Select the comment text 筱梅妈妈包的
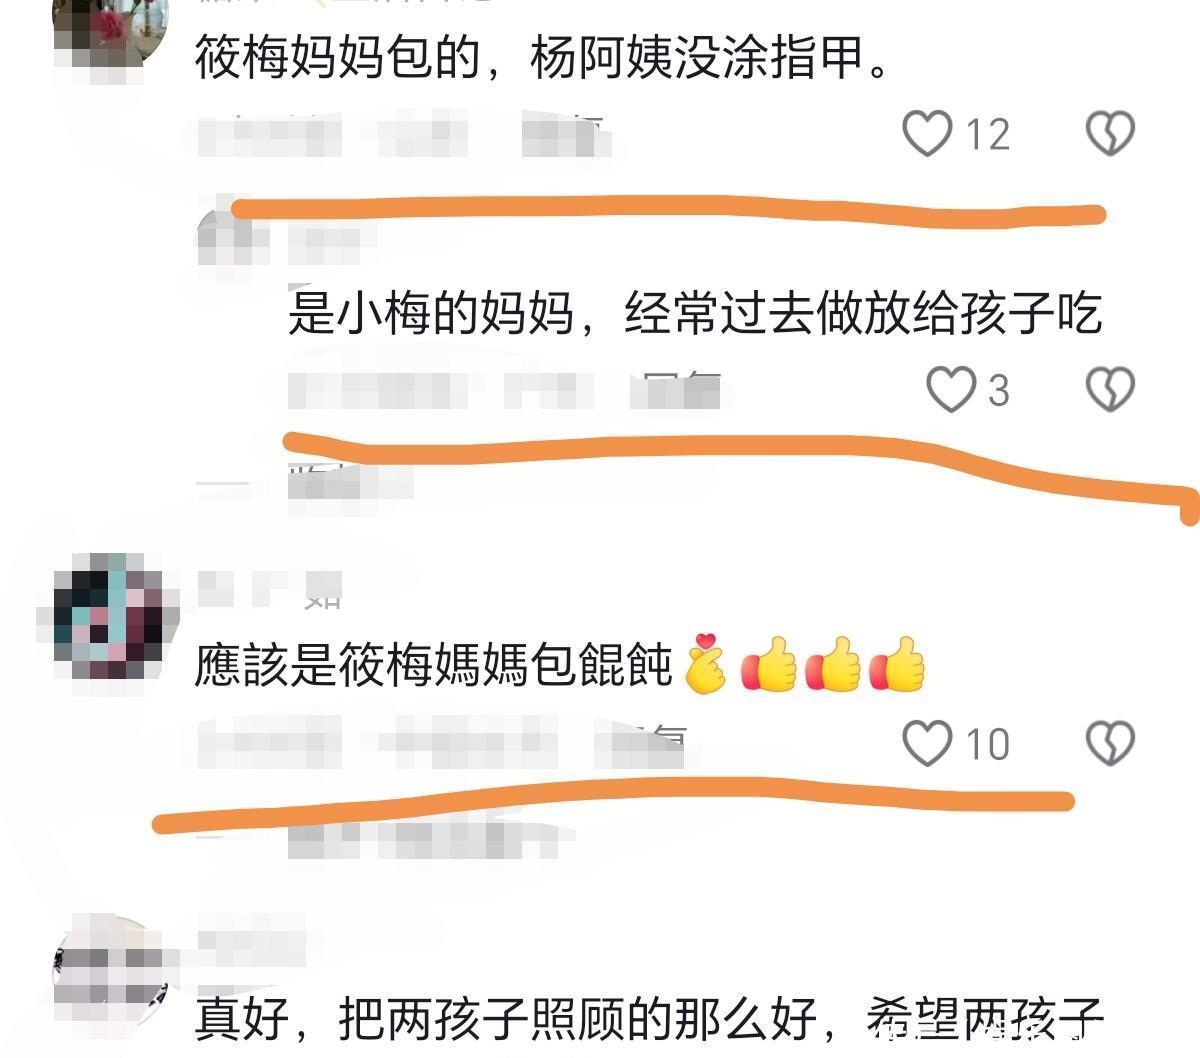The height and width of the screenshot is (1058, 1200). (337, 59)
